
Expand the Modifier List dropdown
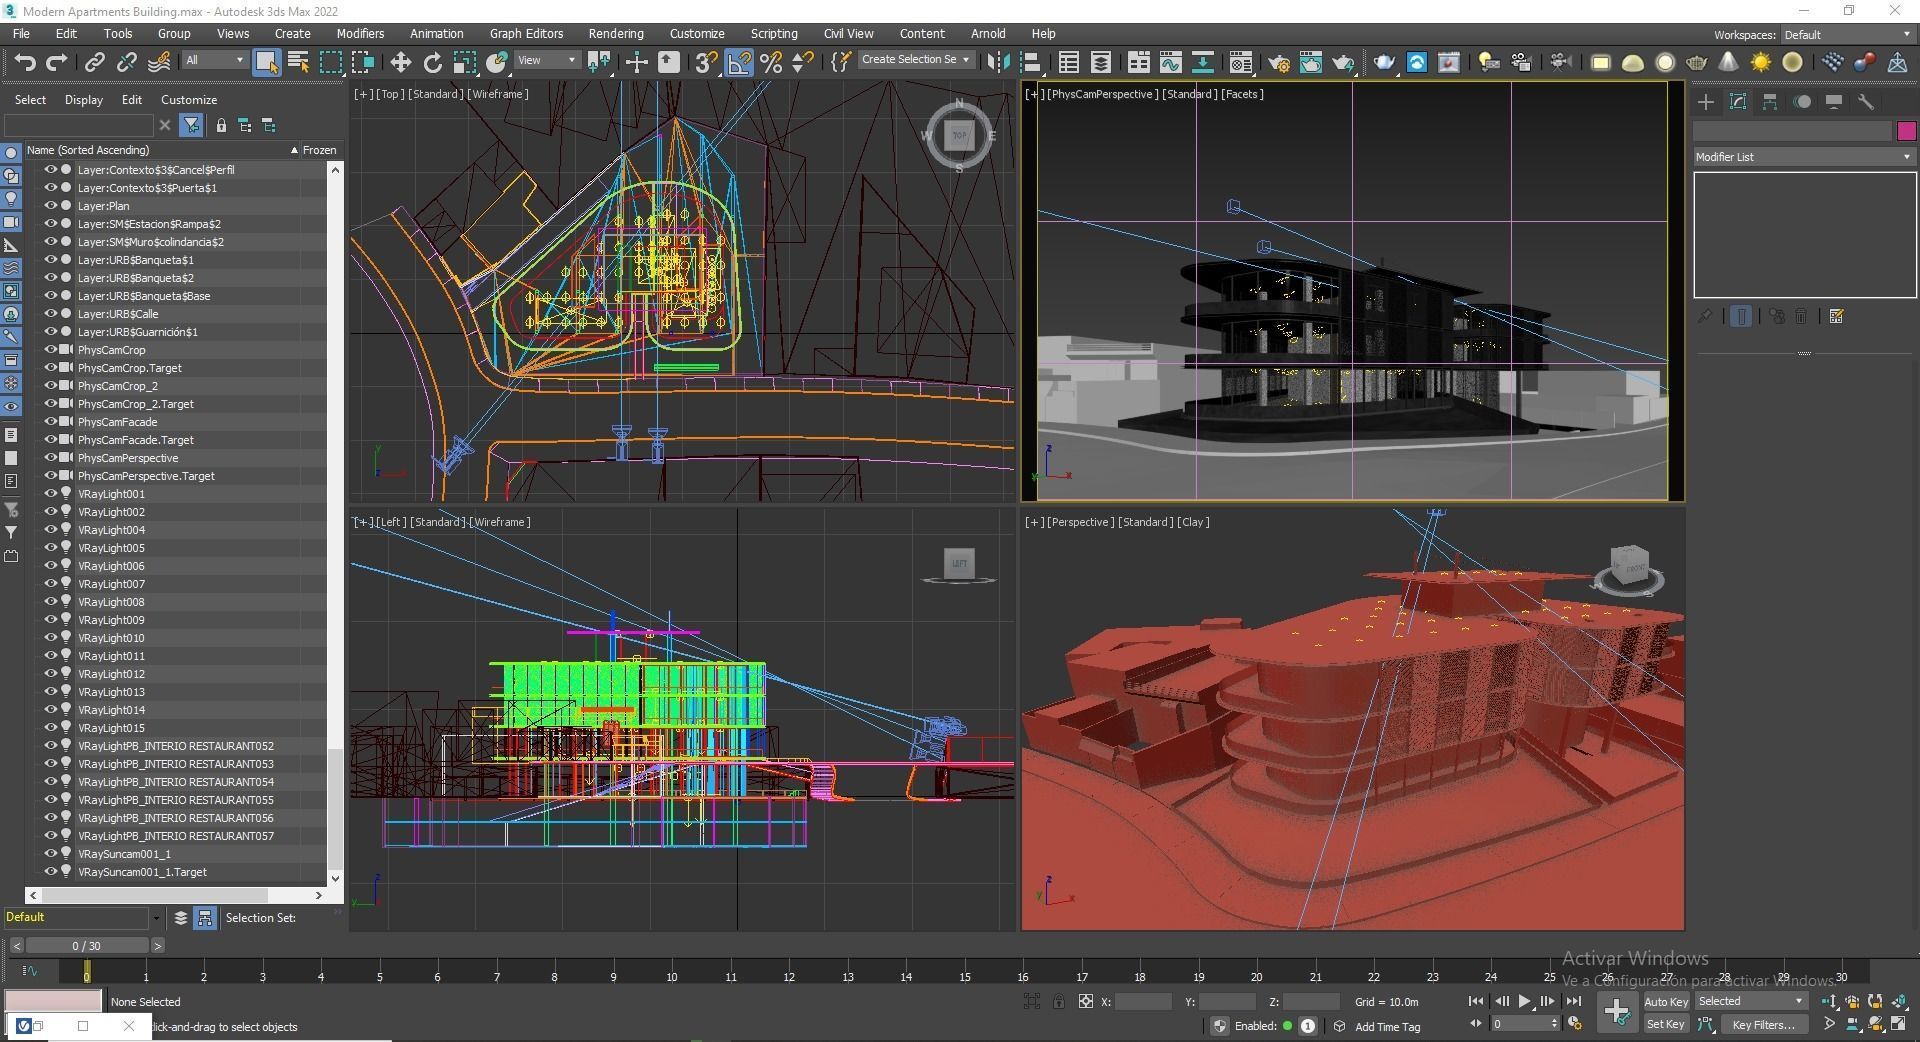tap(1804, 157)
